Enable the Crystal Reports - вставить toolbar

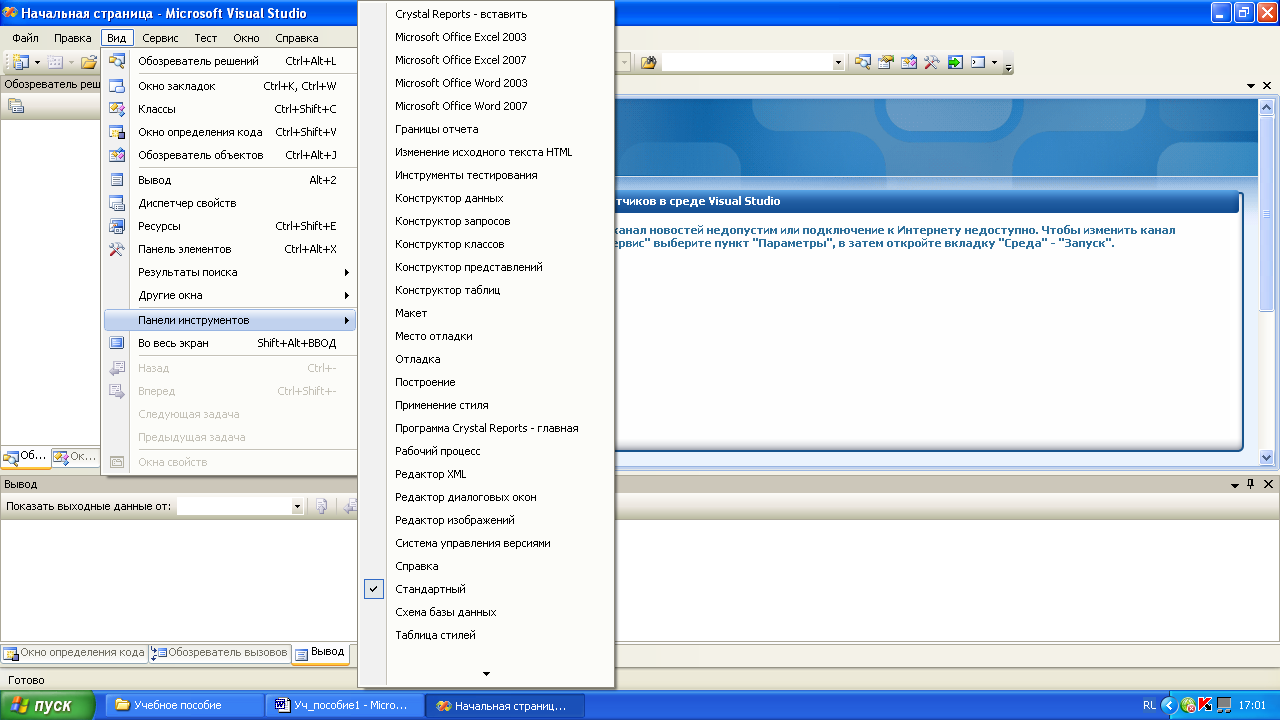tap(486, 14)
